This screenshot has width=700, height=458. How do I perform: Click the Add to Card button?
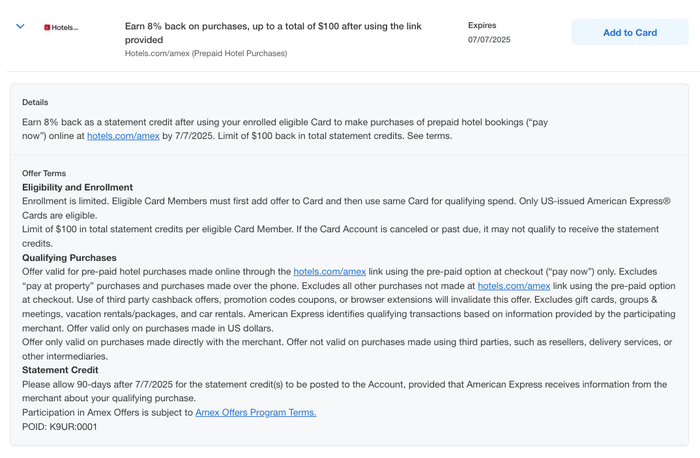tap(630, 32)
